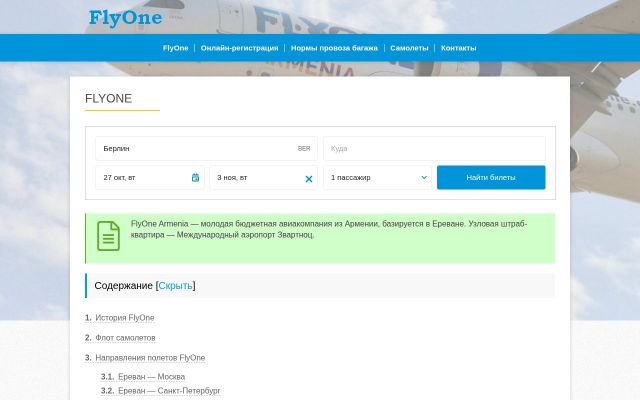Go to Онлайн-регистрация menu item
The width and height of the screenshot is (640, 400).
coord(239,48)
